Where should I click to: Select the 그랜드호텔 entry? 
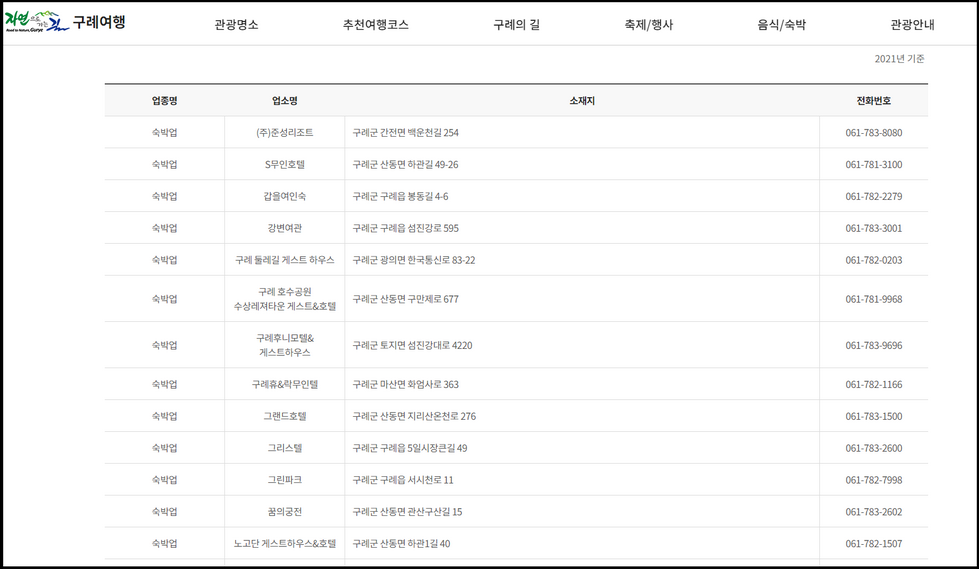pyautogui.click(x=285, y=416)
